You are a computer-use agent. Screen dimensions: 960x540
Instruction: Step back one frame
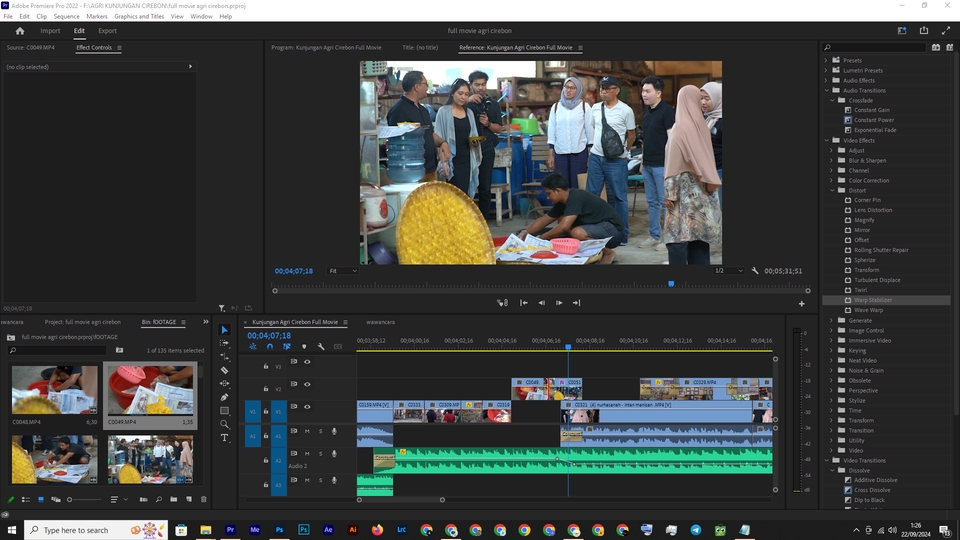tap(541, 302)
